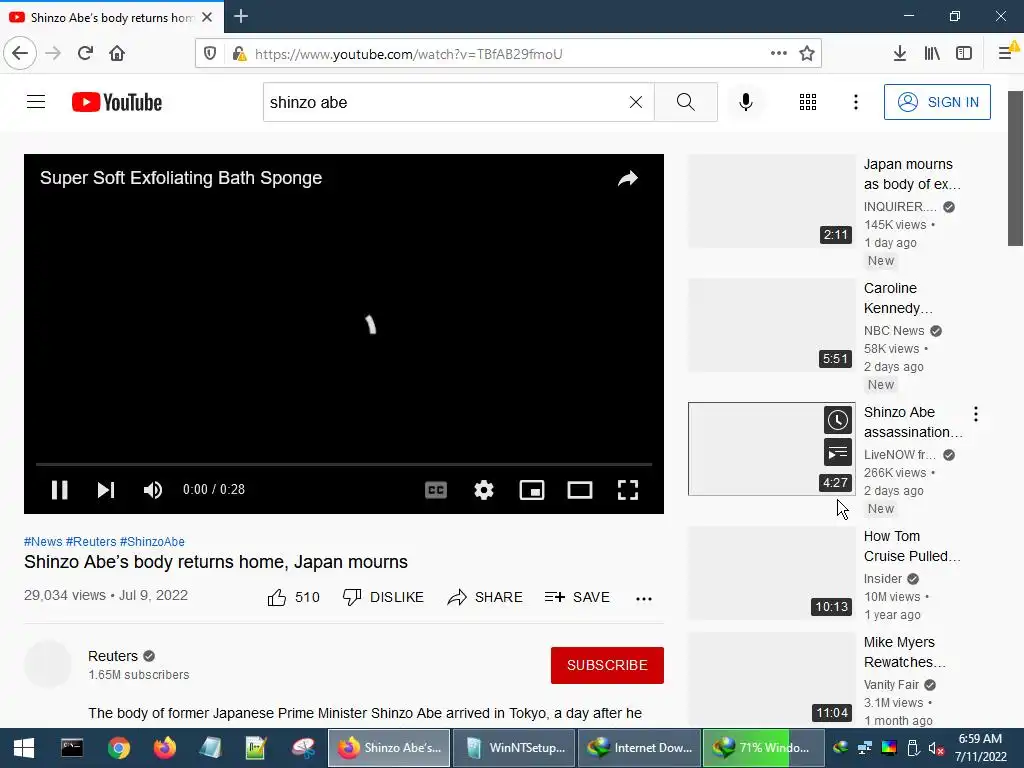This screenshot has height=768, width=1024.
Task: Open the Reuters channel name link
Action: (x=113, y=656)
